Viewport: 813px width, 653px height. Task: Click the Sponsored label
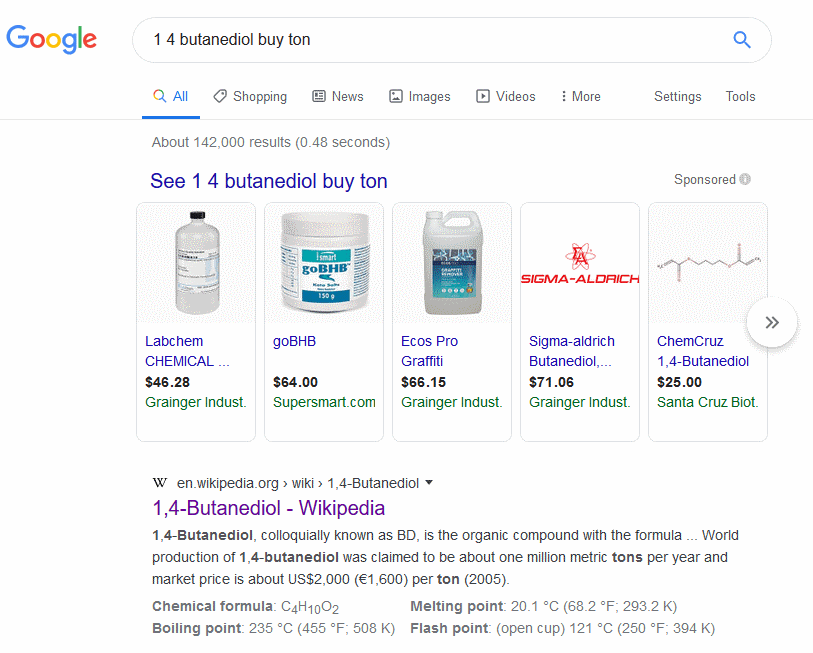[705, 179]
